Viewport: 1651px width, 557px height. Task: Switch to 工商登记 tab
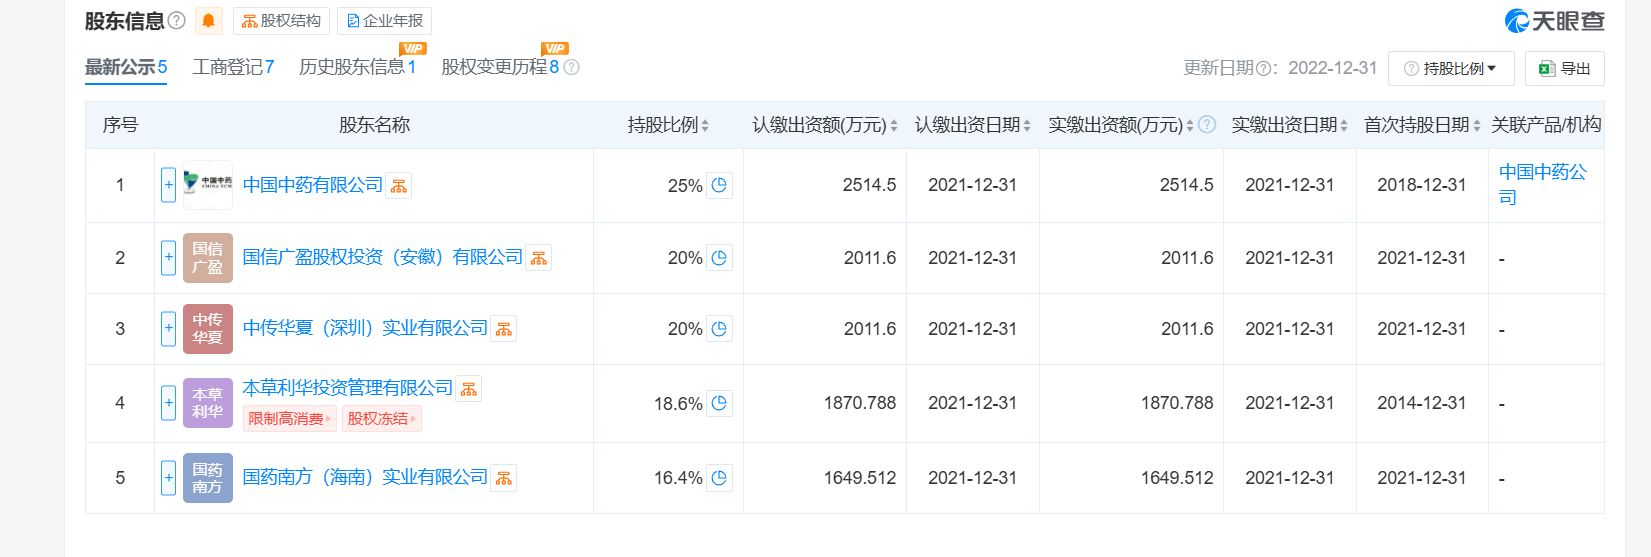(233, 67)
